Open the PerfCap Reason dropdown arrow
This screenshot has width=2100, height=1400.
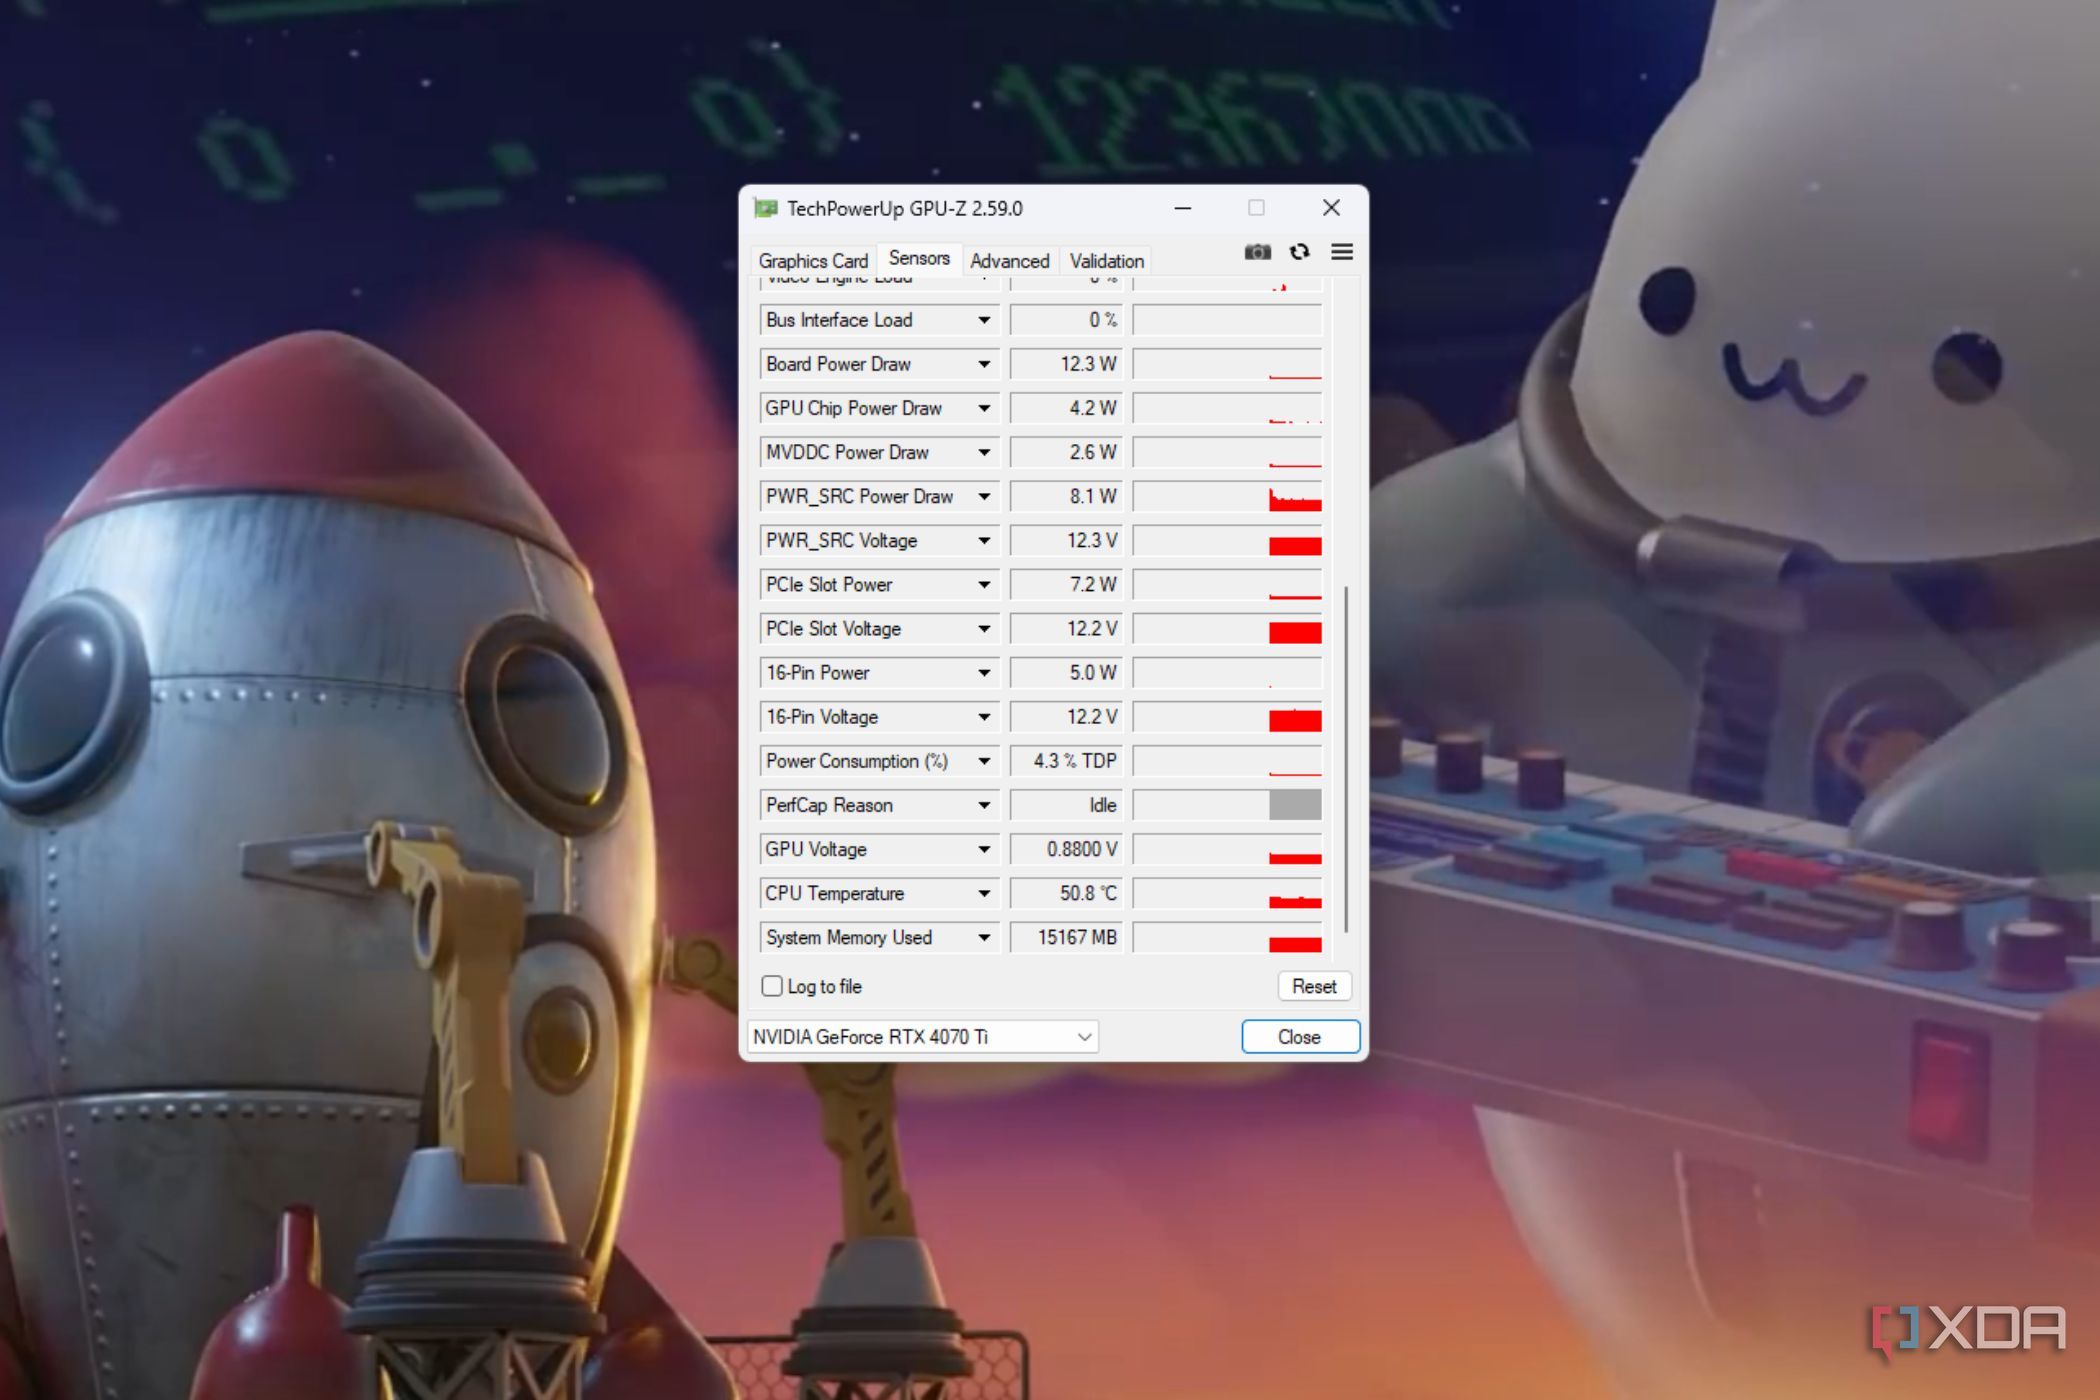pos(984,805)
